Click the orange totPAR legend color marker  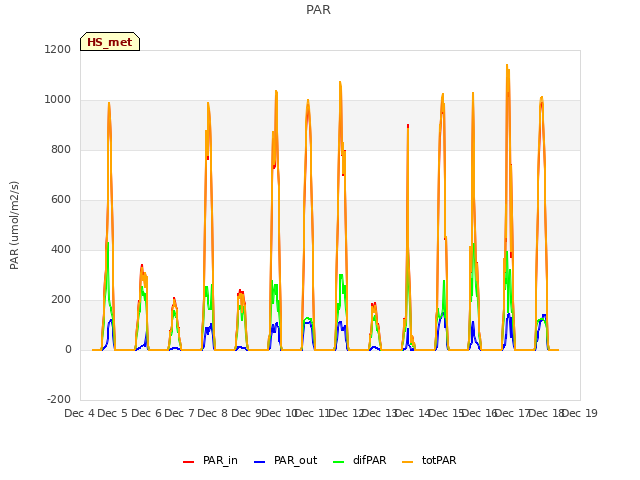(x=407, y=462)
